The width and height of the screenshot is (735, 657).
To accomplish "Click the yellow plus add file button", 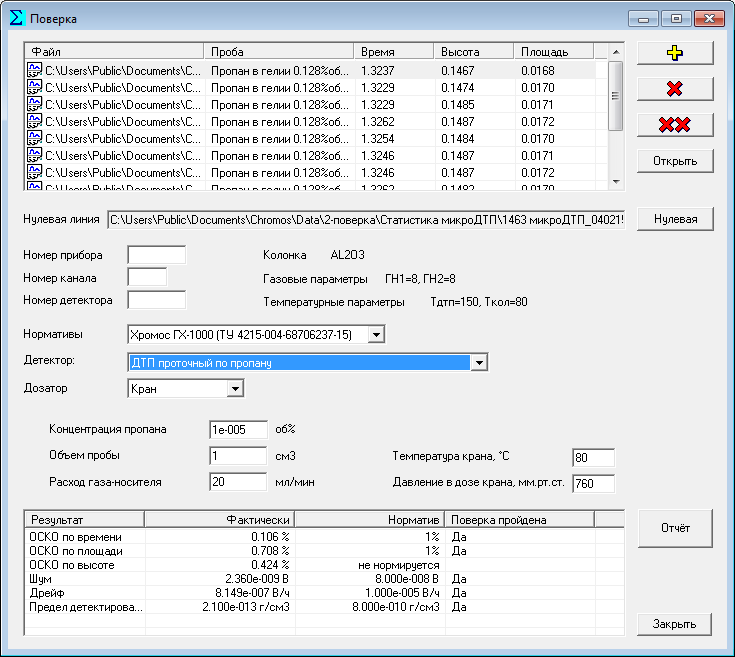I will pos(675,53).
